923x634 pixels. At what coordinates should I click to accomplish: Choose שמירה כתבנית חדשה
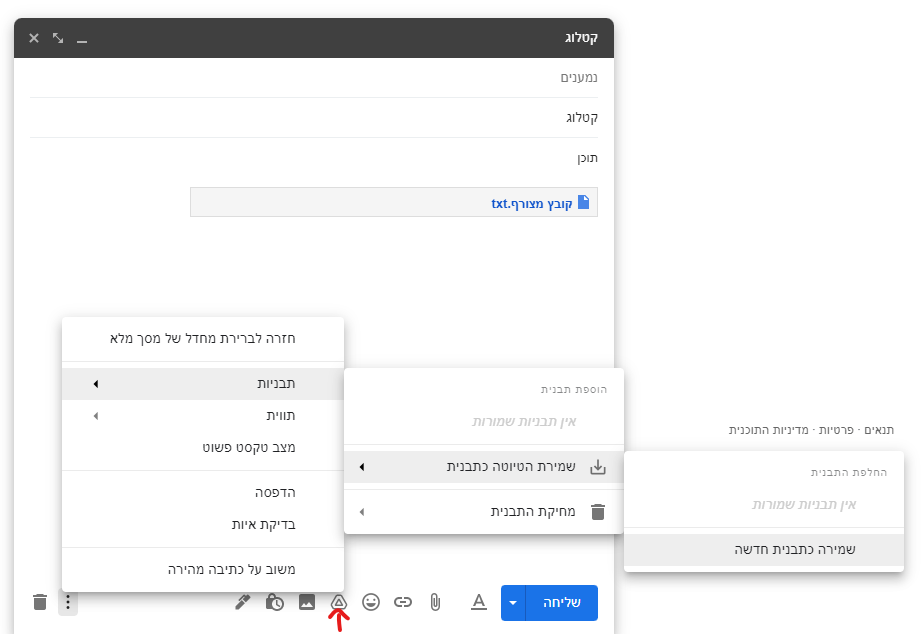point(764,549)
